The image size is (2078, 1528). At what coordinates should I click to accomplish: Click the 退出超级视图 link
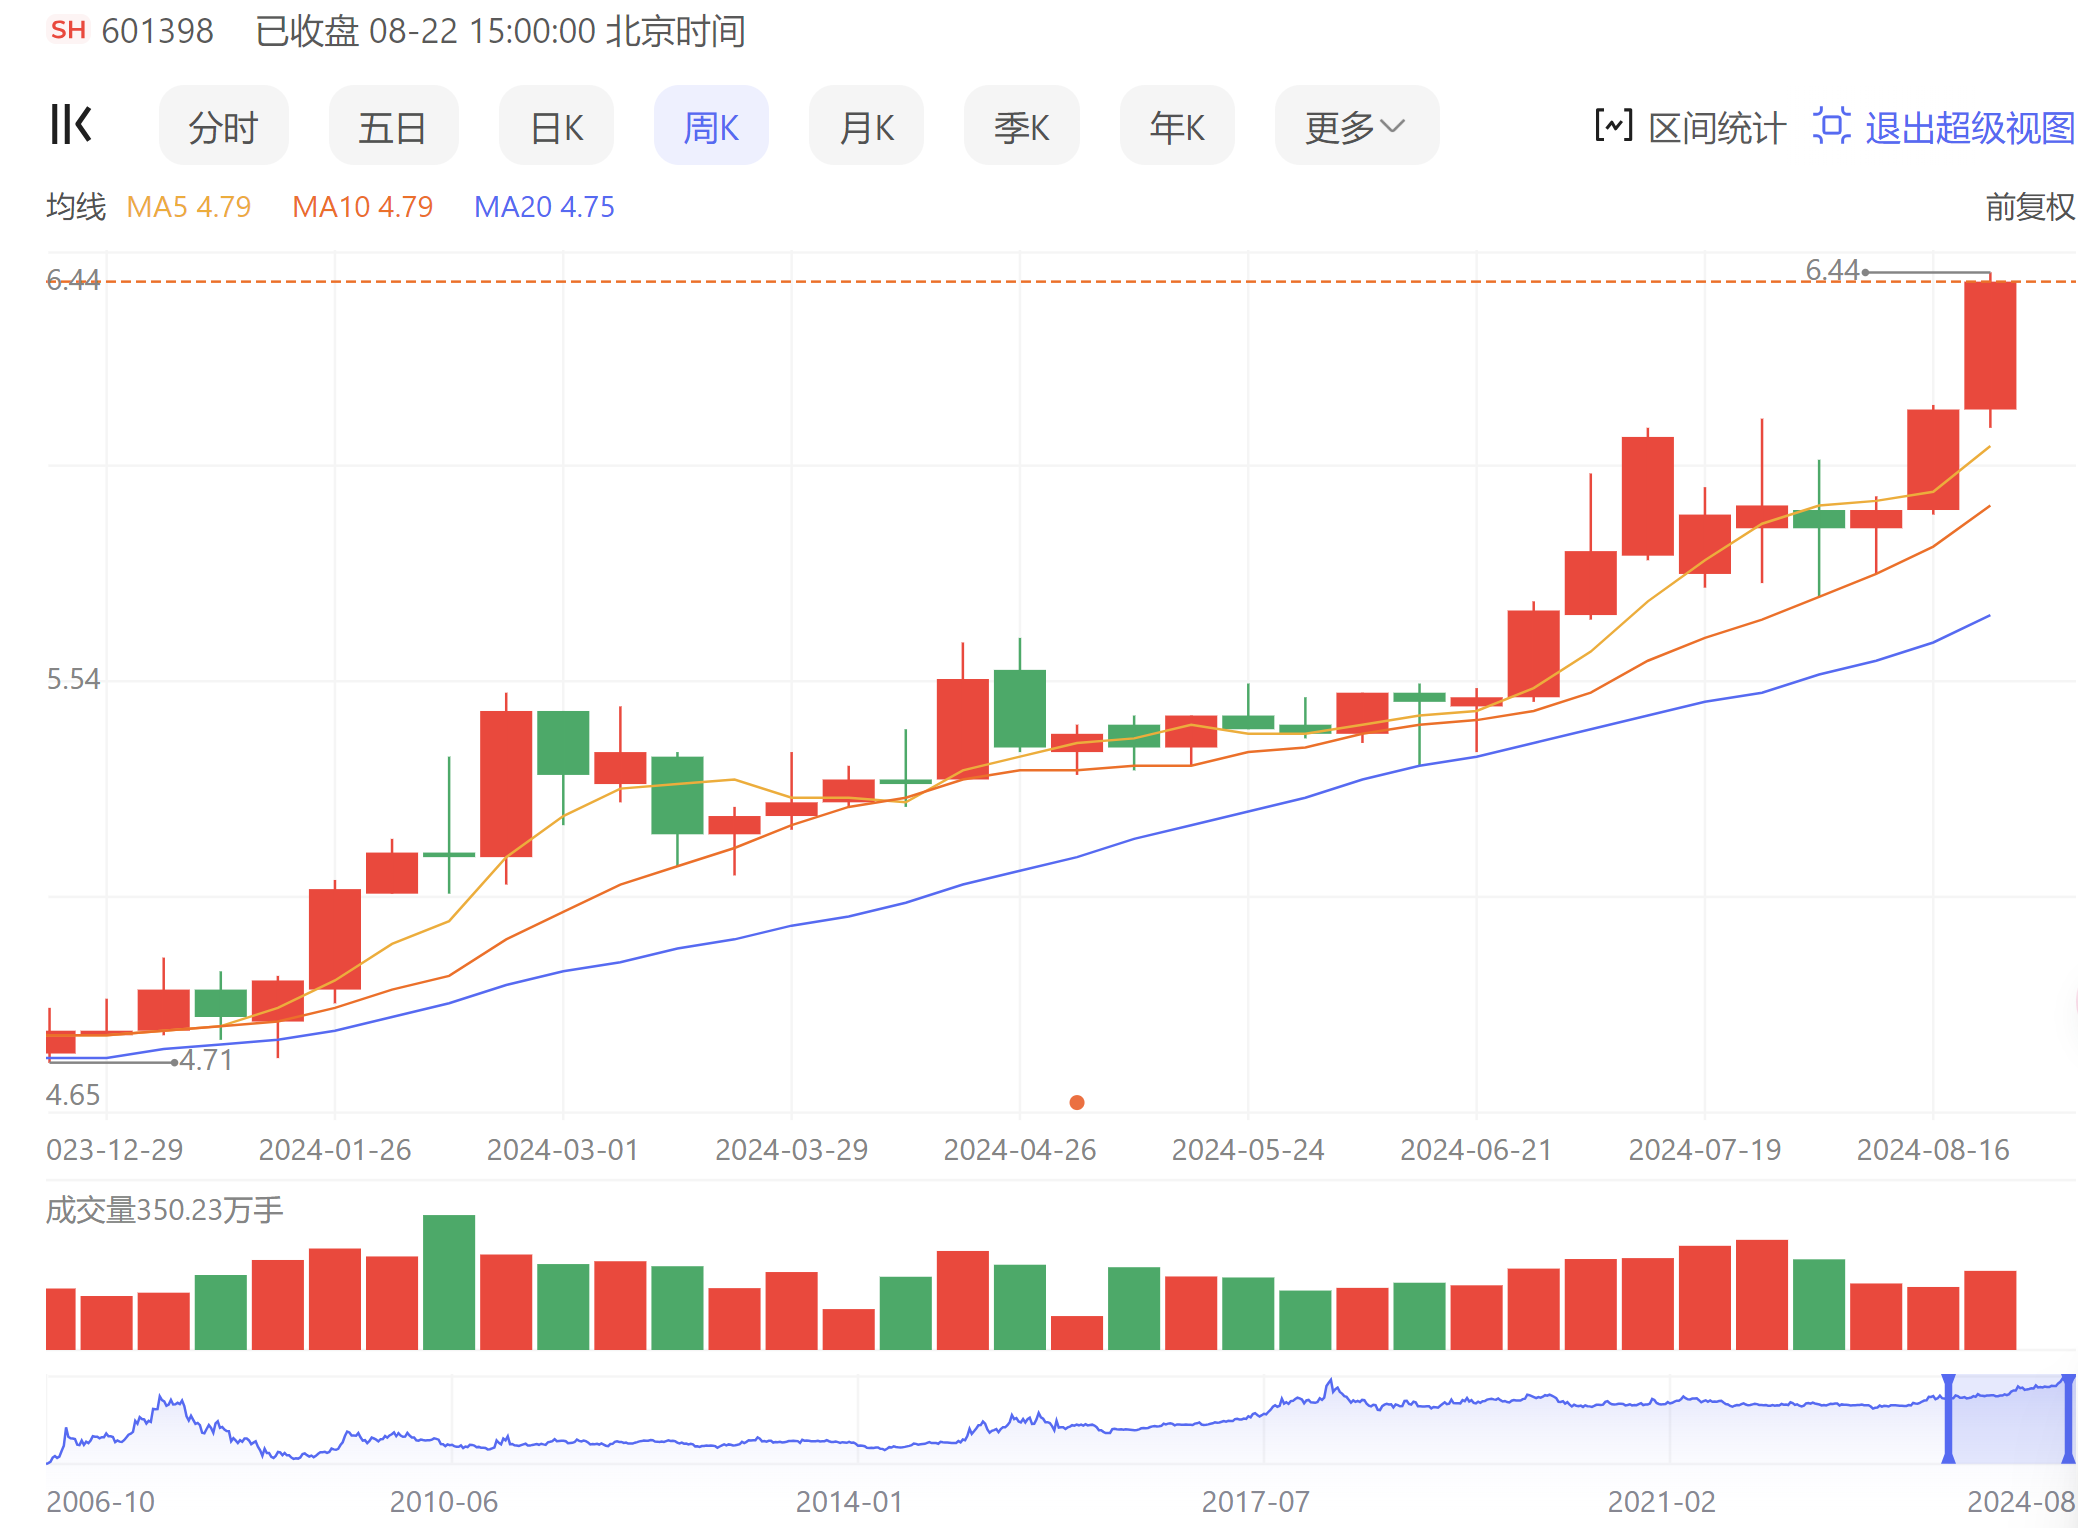tap(1969, 128)
